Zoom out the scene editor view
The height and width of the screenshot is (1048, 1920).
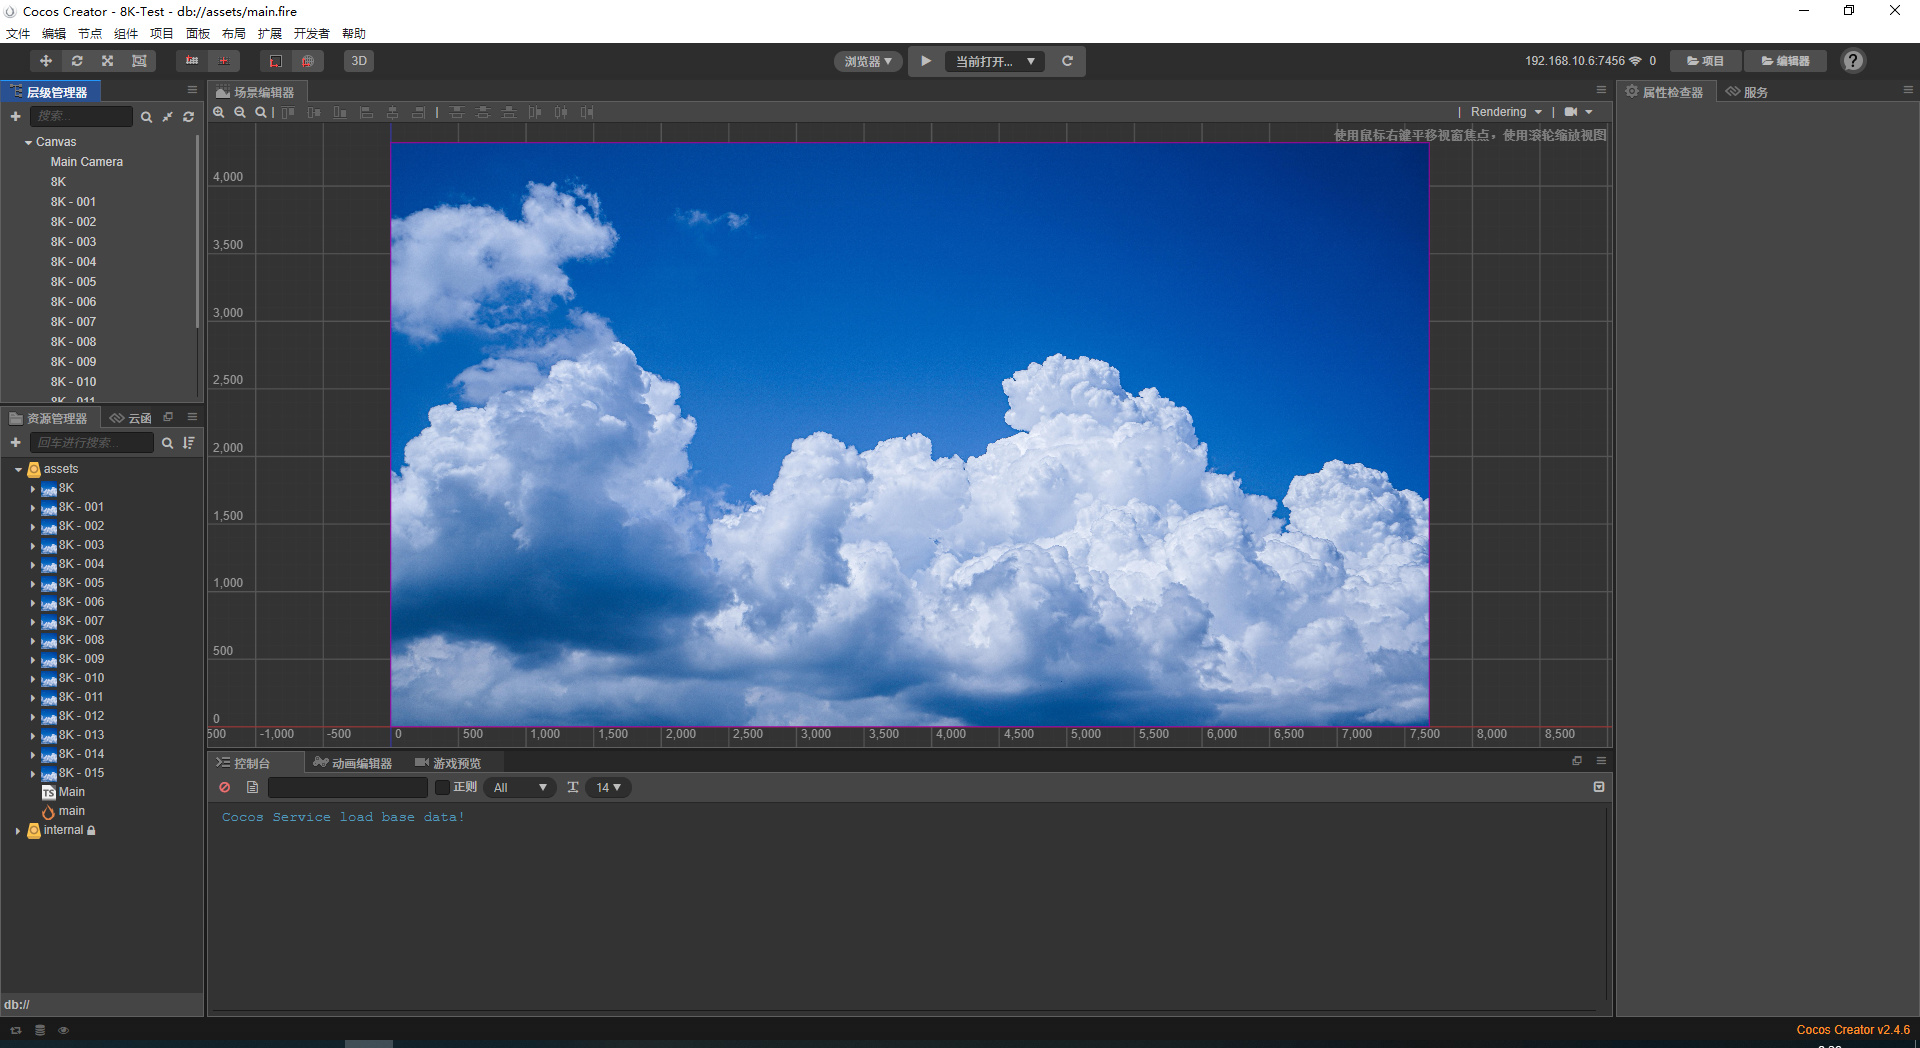[x=240, y=112]
